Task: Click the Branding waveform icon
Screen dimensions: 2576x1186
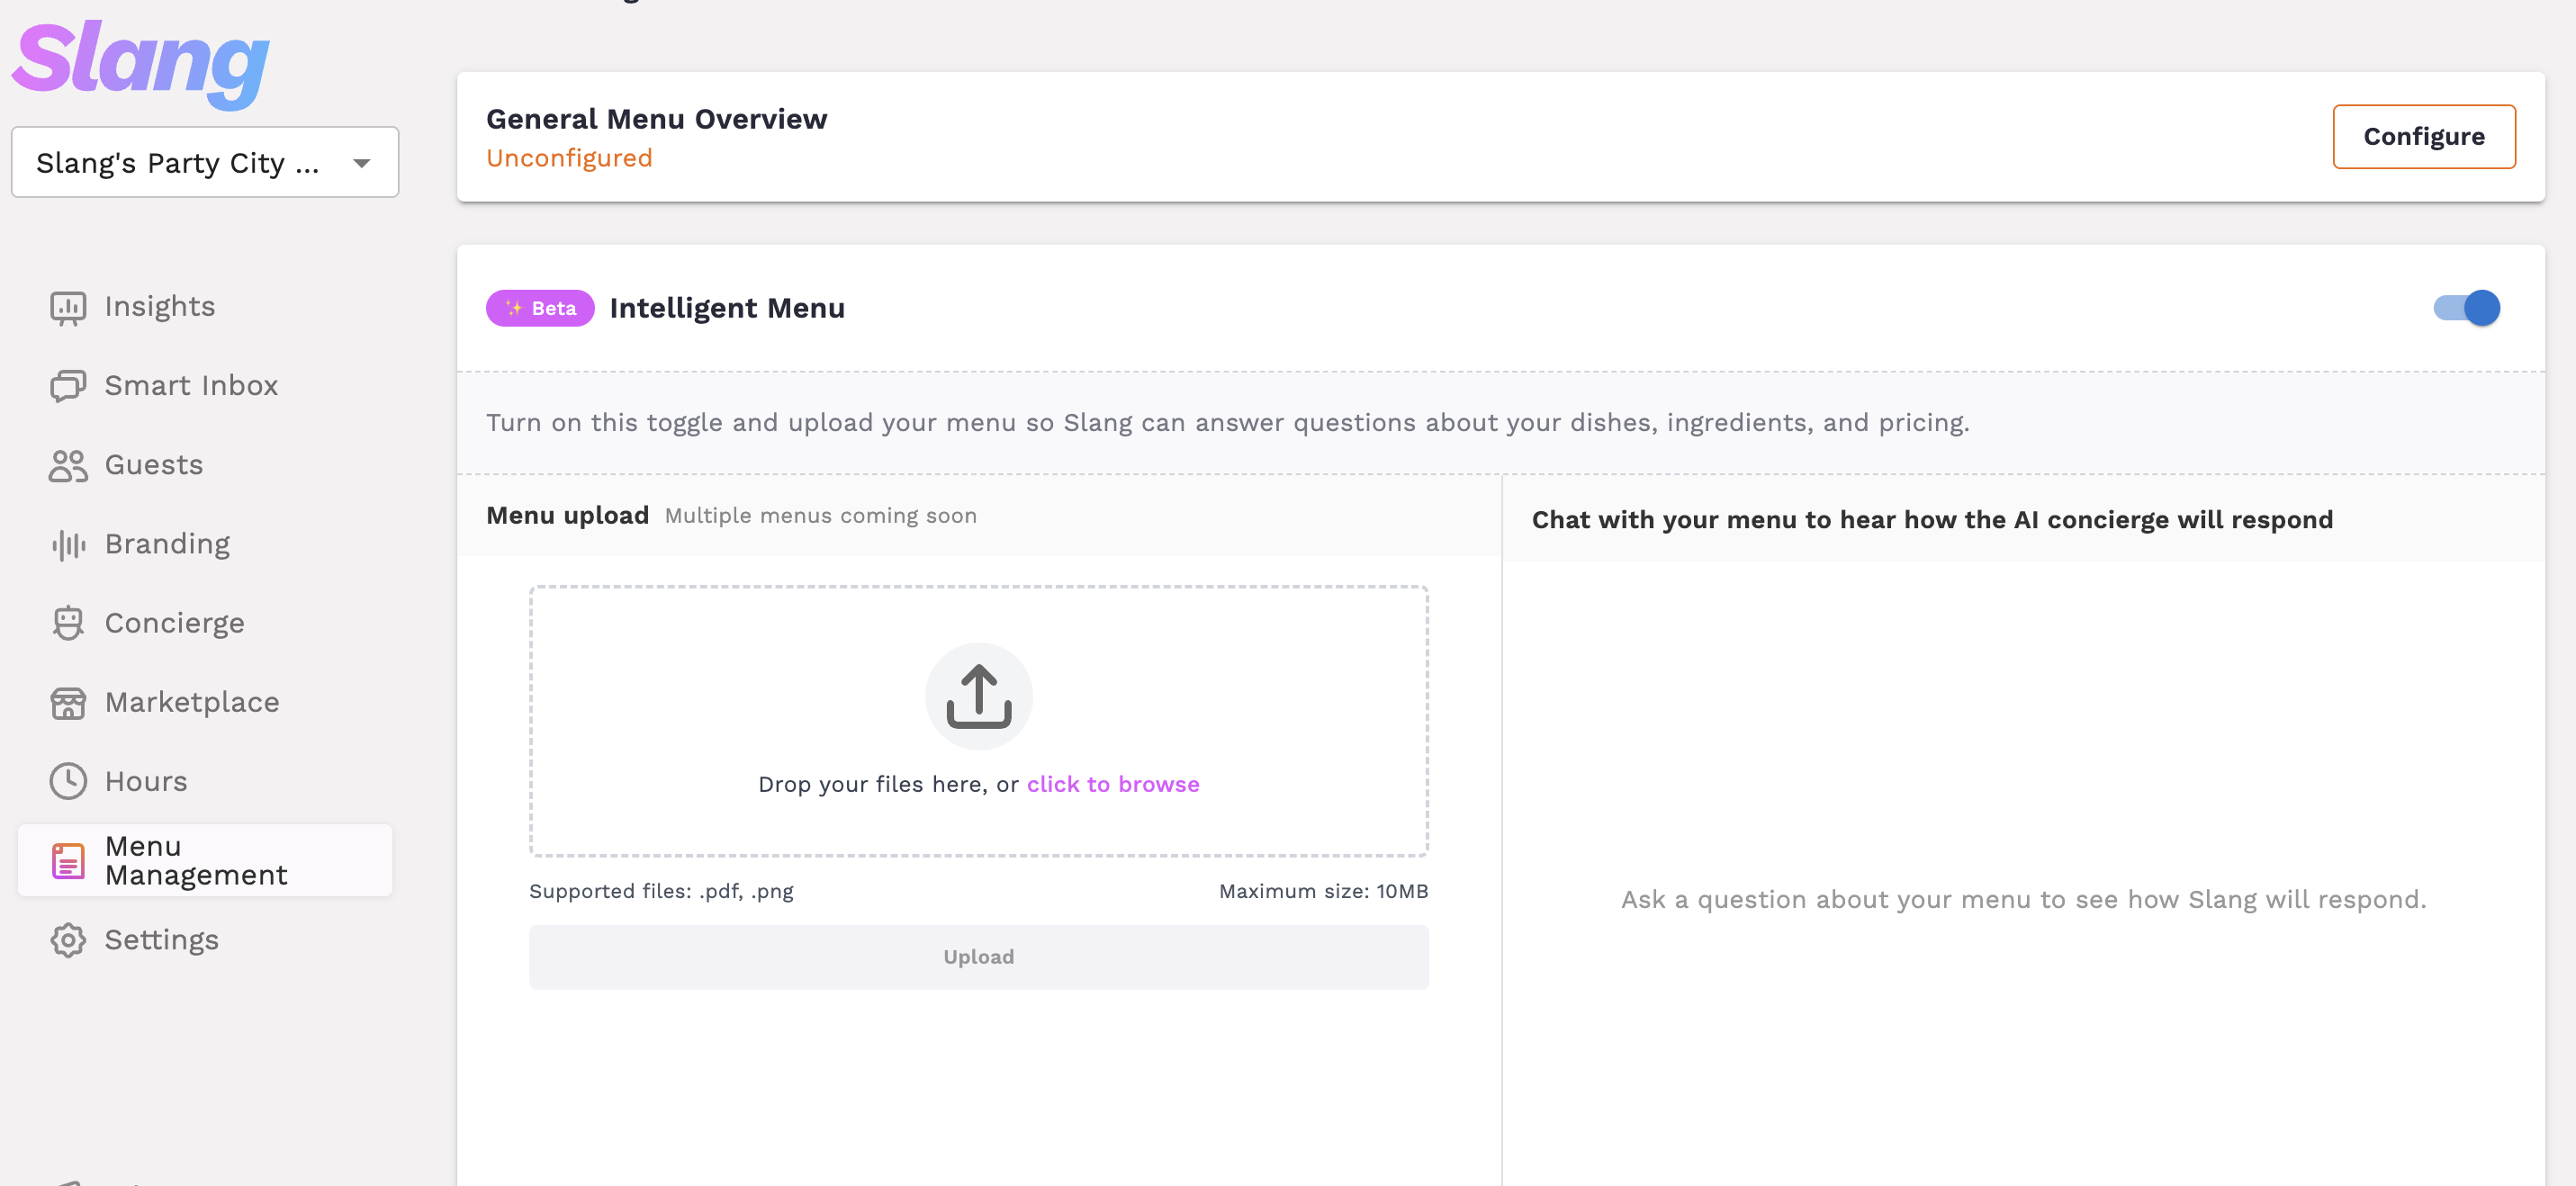Action: point(68,544)
